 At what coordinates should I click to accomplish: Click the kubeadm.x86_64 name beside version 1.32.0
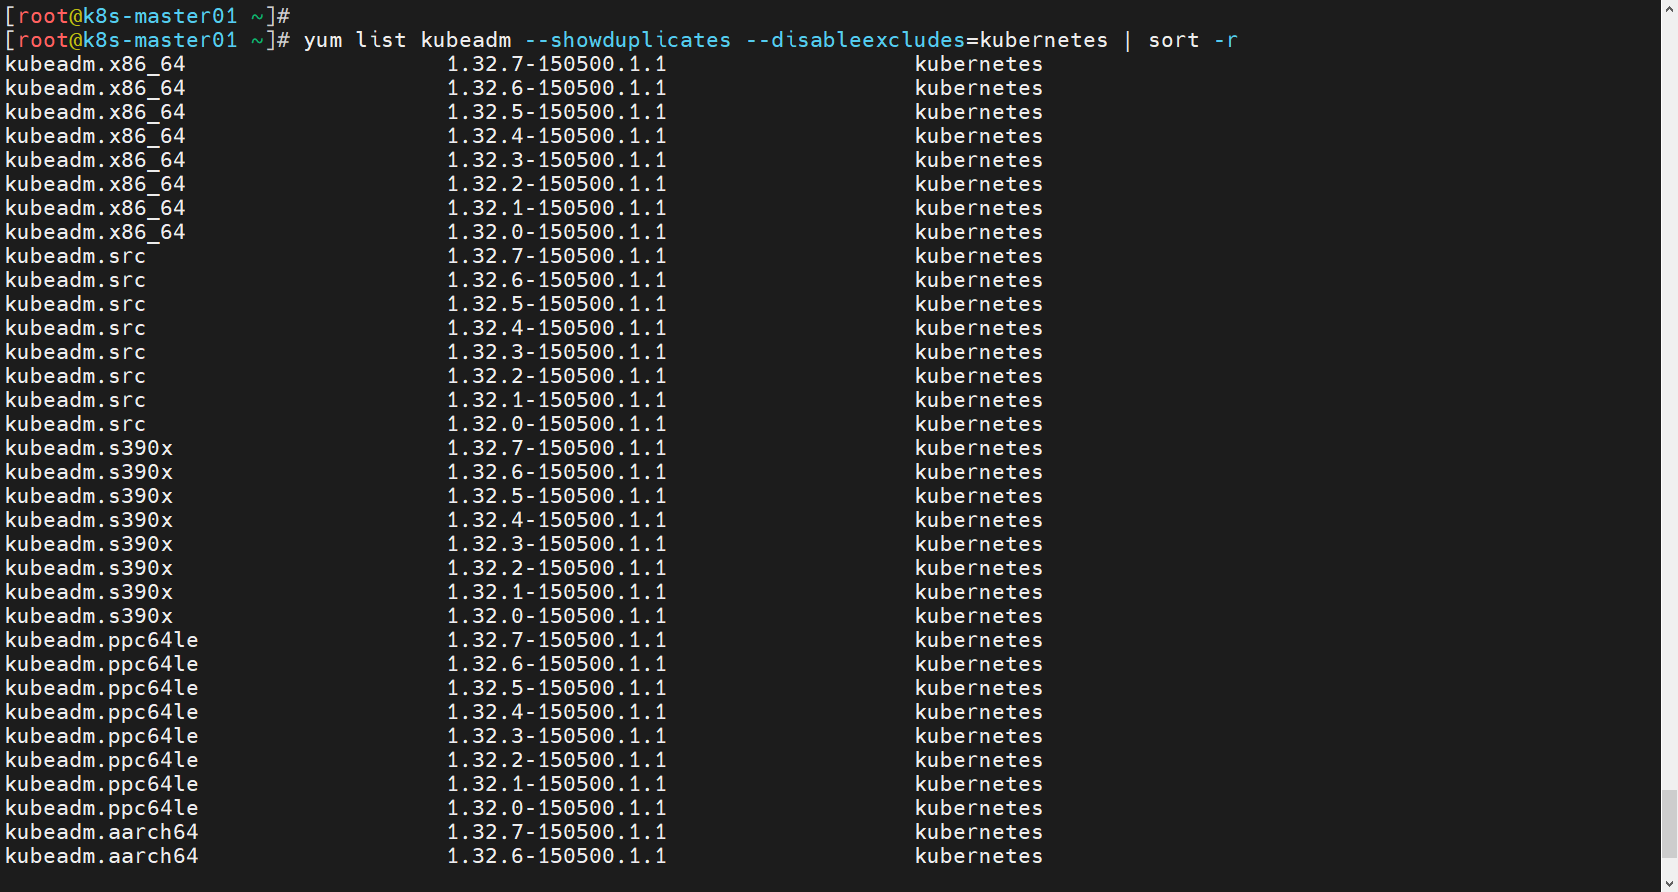(x=95, y=232)
